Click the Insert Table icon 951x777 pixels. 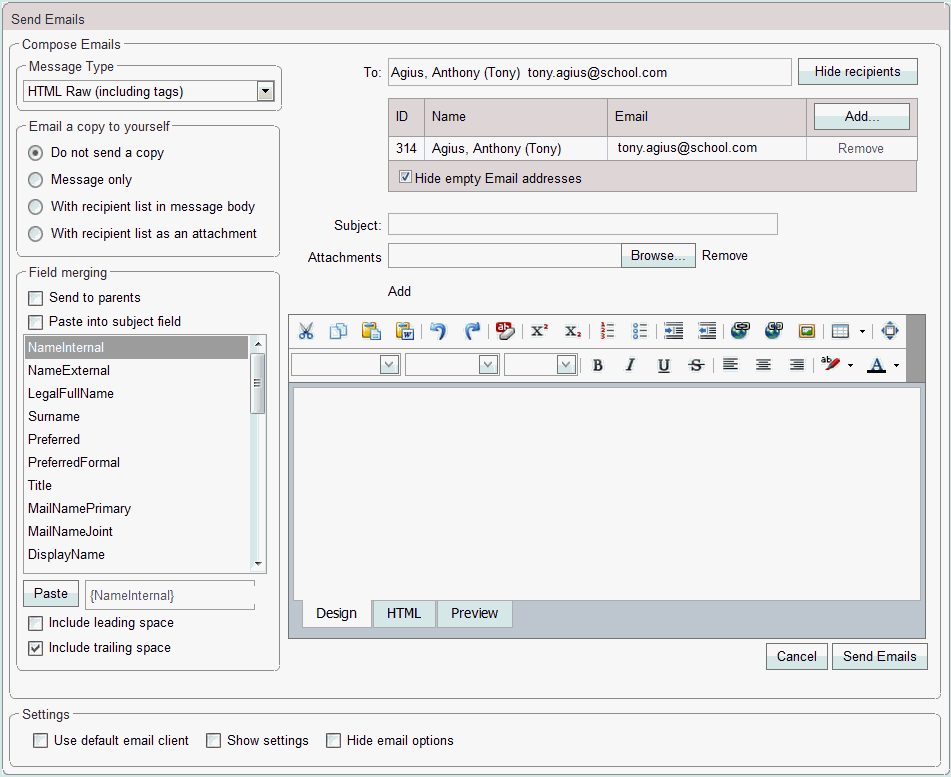[x=840, y=331]
